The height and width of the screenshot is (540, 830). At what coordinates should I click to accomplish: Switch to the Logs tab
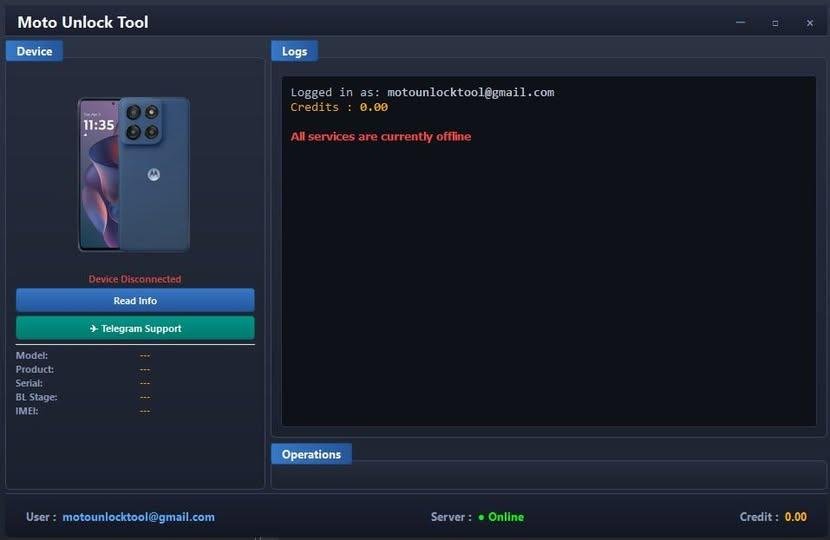coord(294,51)
